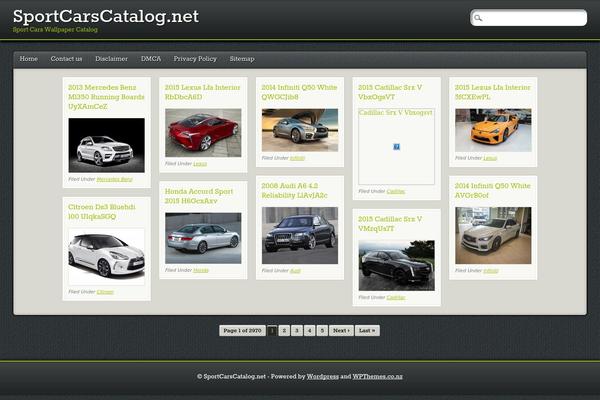Open the Contact us page

66,59
